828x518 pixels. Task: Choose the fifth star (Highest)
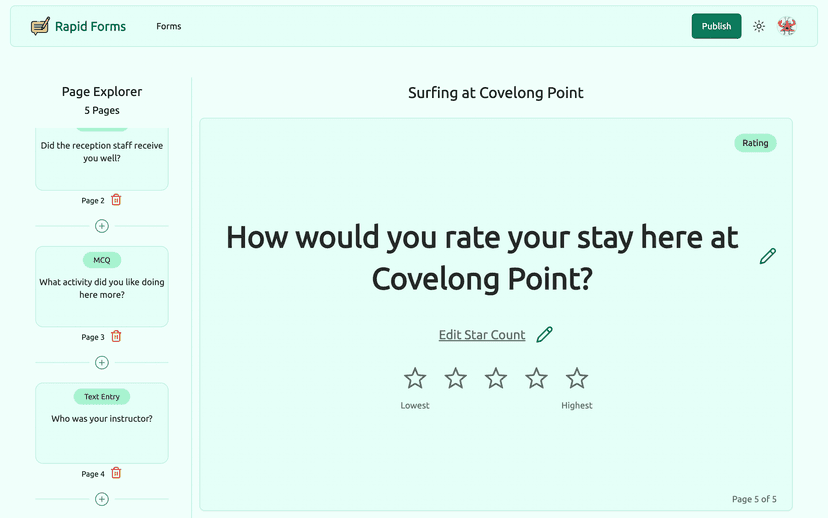click(x=577, y=378)
